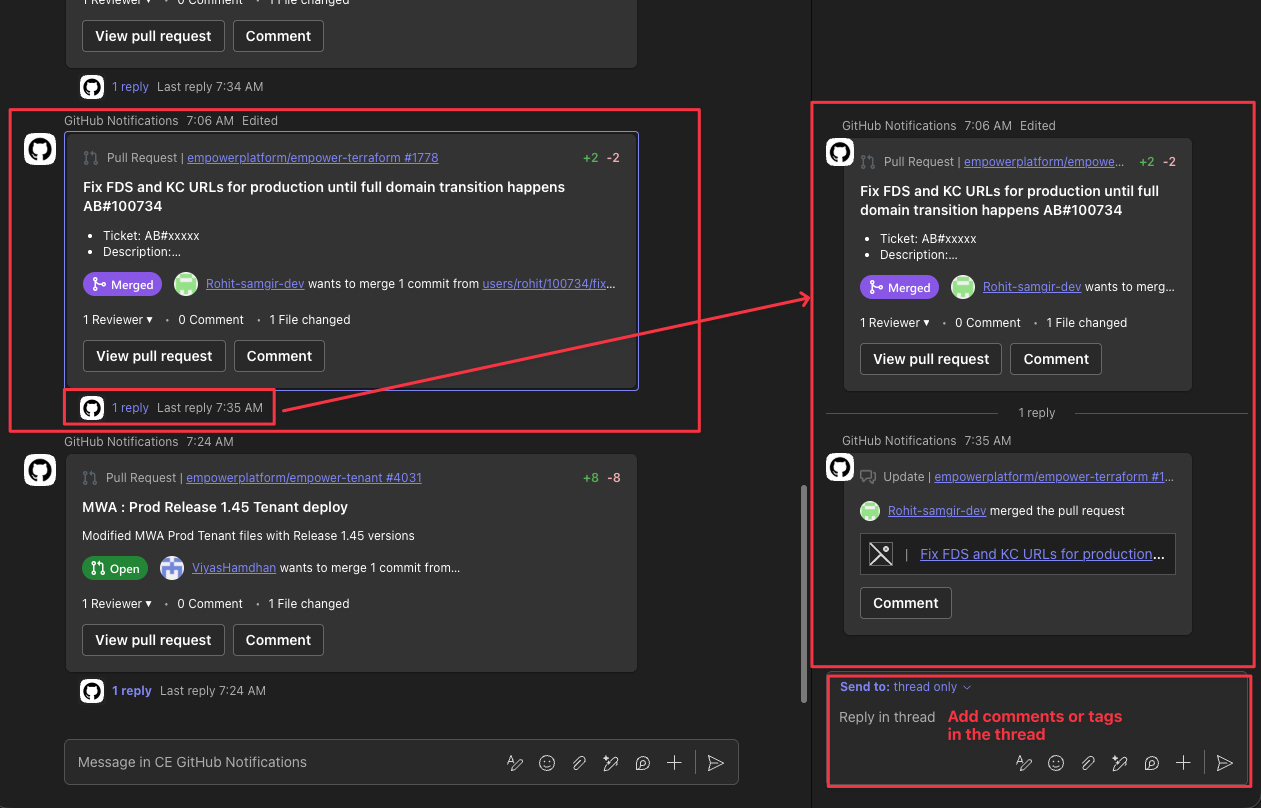Image resolution: width=1261 pixels, height=808 pixels.
Task: Open format options in thread reply box
Action: click(1024, 763)
